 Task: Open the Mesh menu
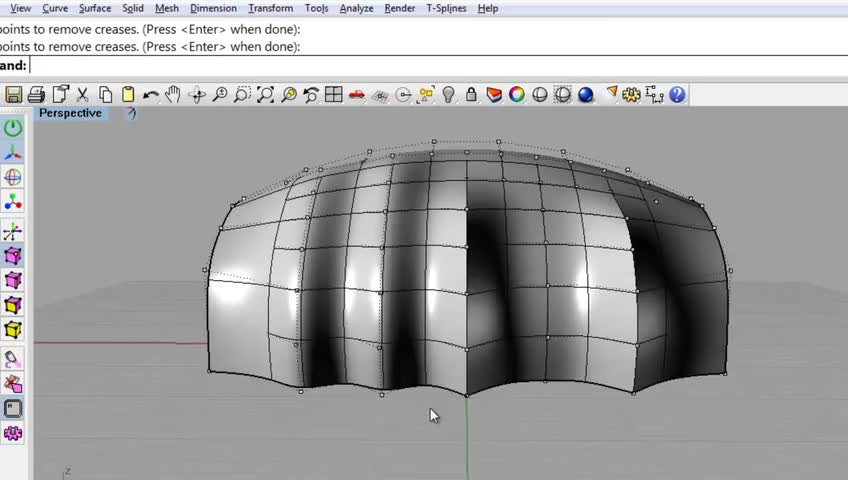(x=167, y=8)
